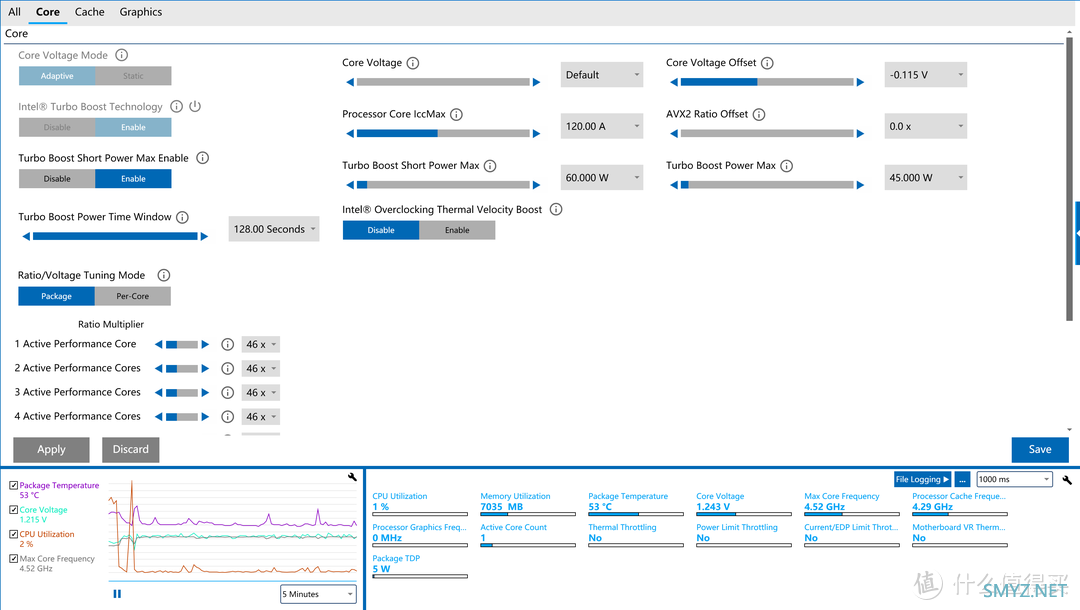Viewport: 1080px width, 610px height.
Task: Increase Core Voltage Offset with right arrow
Action: pyautogui.click(x=860, y=82)
